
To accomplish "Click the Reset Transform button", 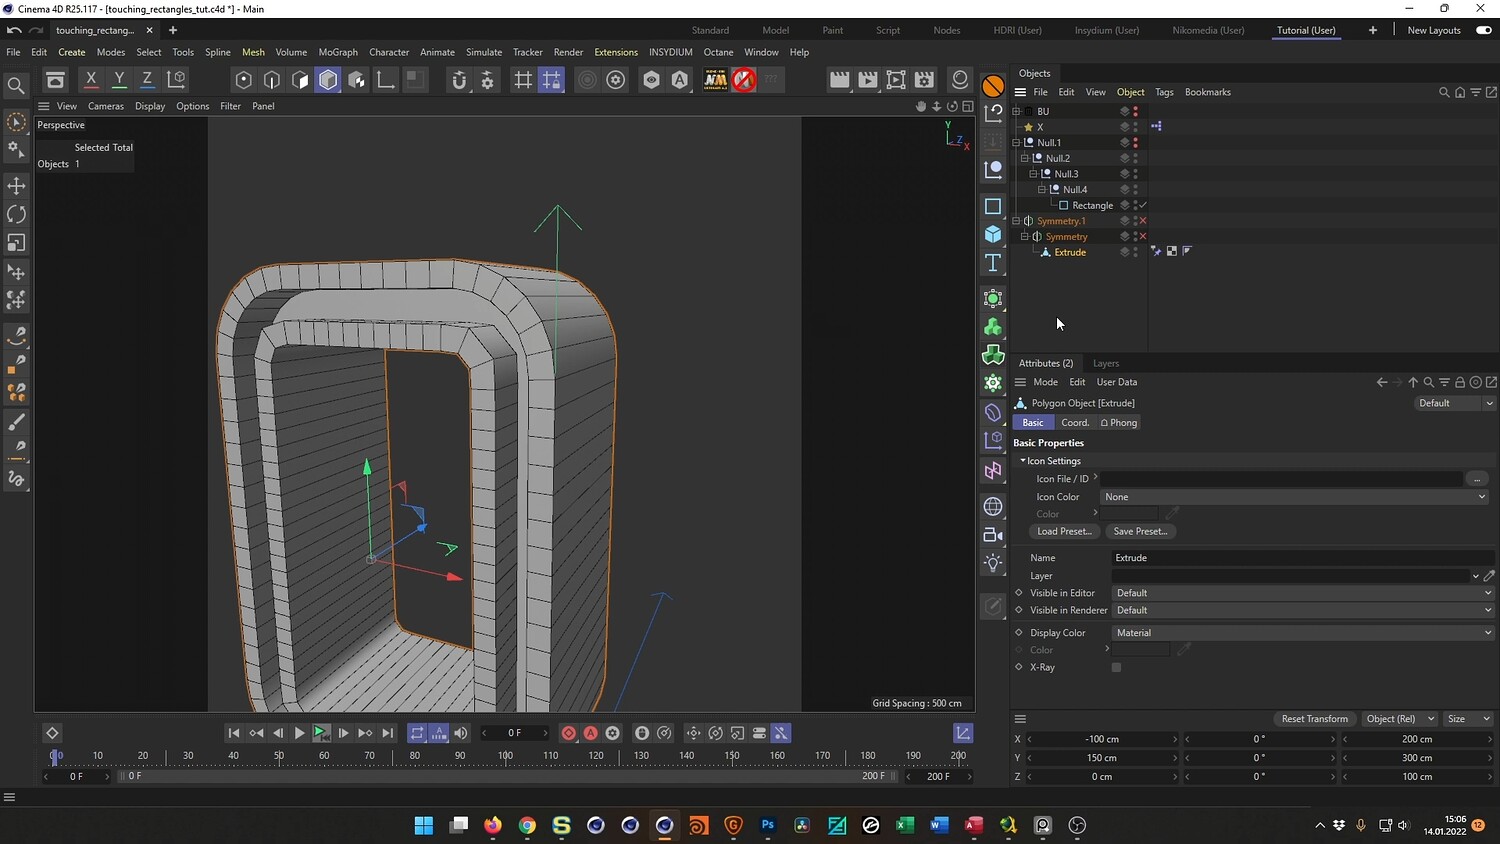I will pyautogui.click(x=1314, y=719).
